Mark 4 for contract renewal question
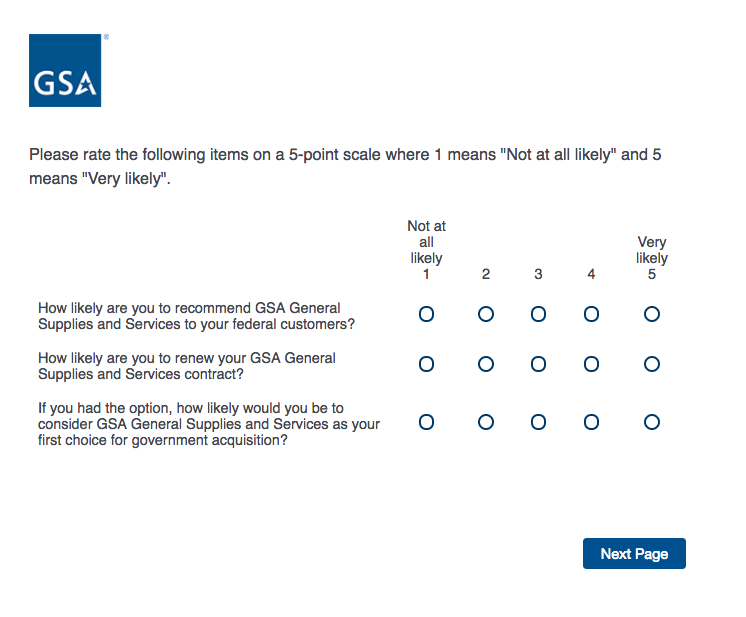This screenshot has width=746, height=617. [x=591, y=364]
